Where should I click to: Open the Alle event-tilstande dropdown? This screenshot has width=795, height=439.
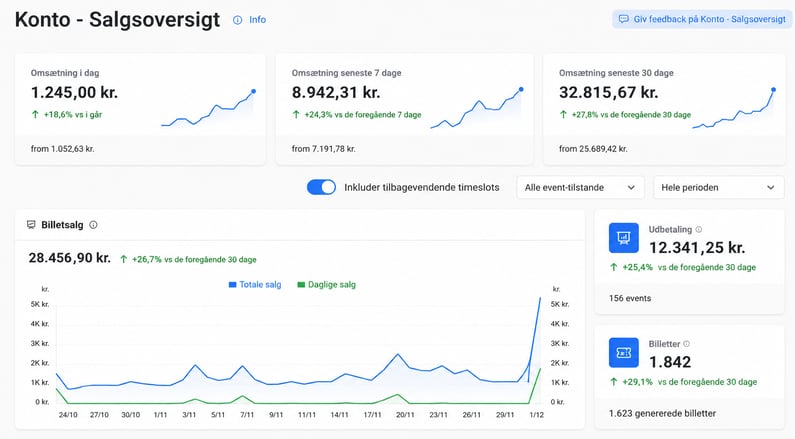[580, 188]
